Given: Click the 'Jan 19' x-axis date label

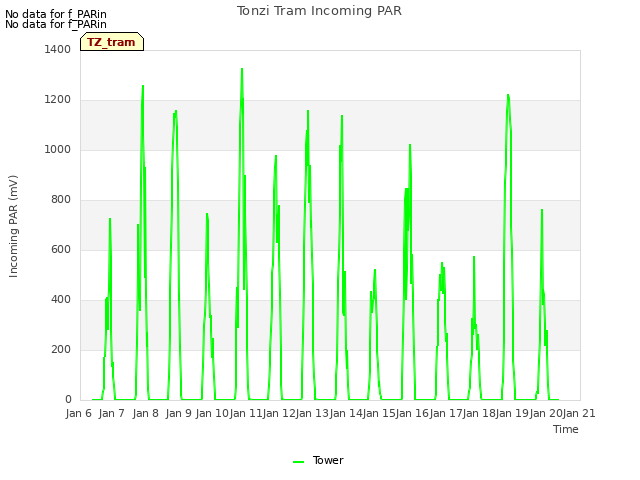Looking at the screenshot, I should point(512,413).
